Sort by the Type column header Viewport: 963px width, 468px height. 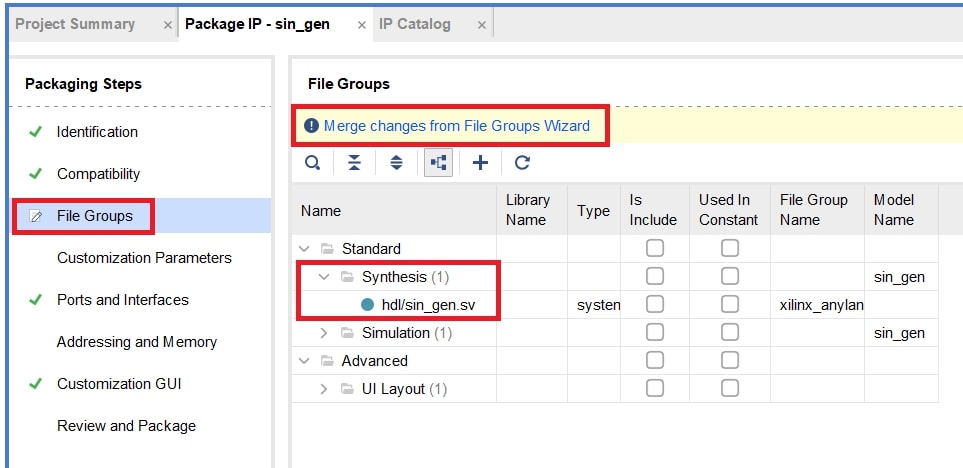594,211
